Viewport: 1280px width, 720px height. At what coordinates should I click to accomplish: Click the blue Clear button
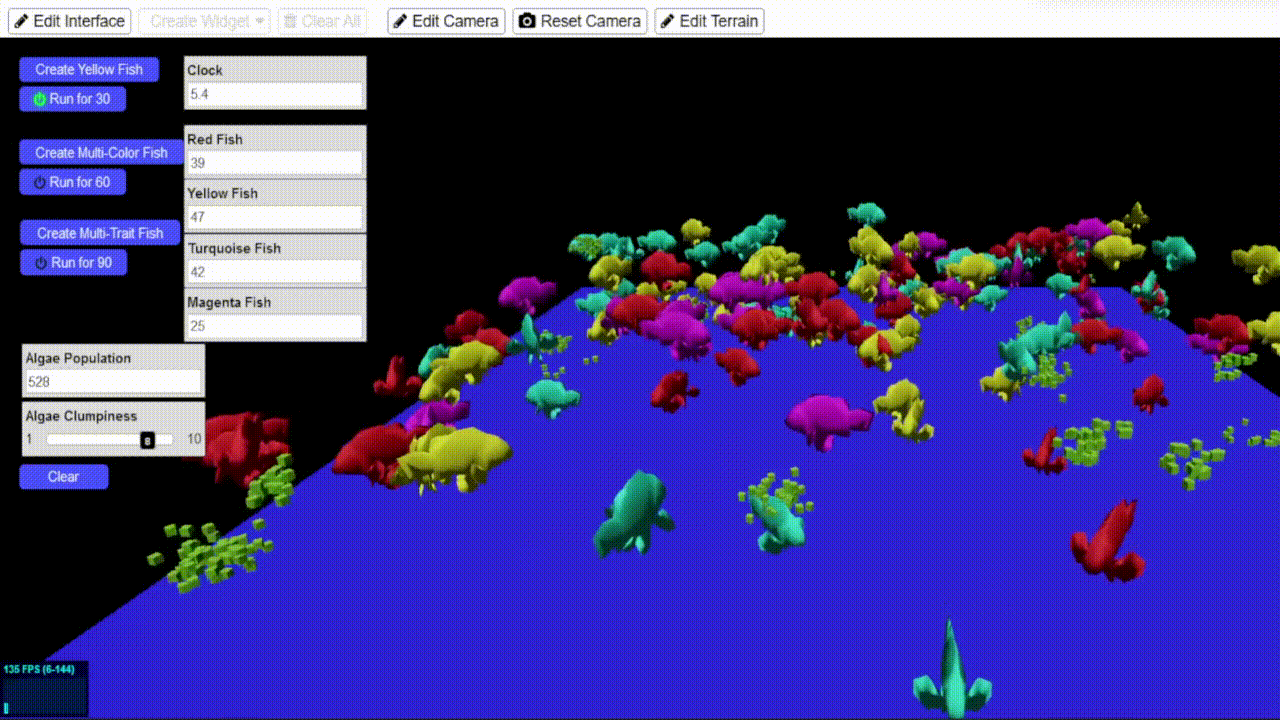(x=63, y=477)
